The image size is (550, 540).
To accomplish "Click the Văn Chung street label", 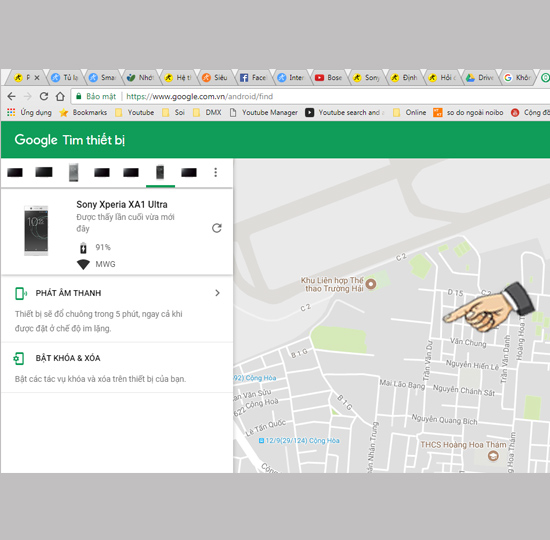I will pyautogui.click(x=468, y=342).
